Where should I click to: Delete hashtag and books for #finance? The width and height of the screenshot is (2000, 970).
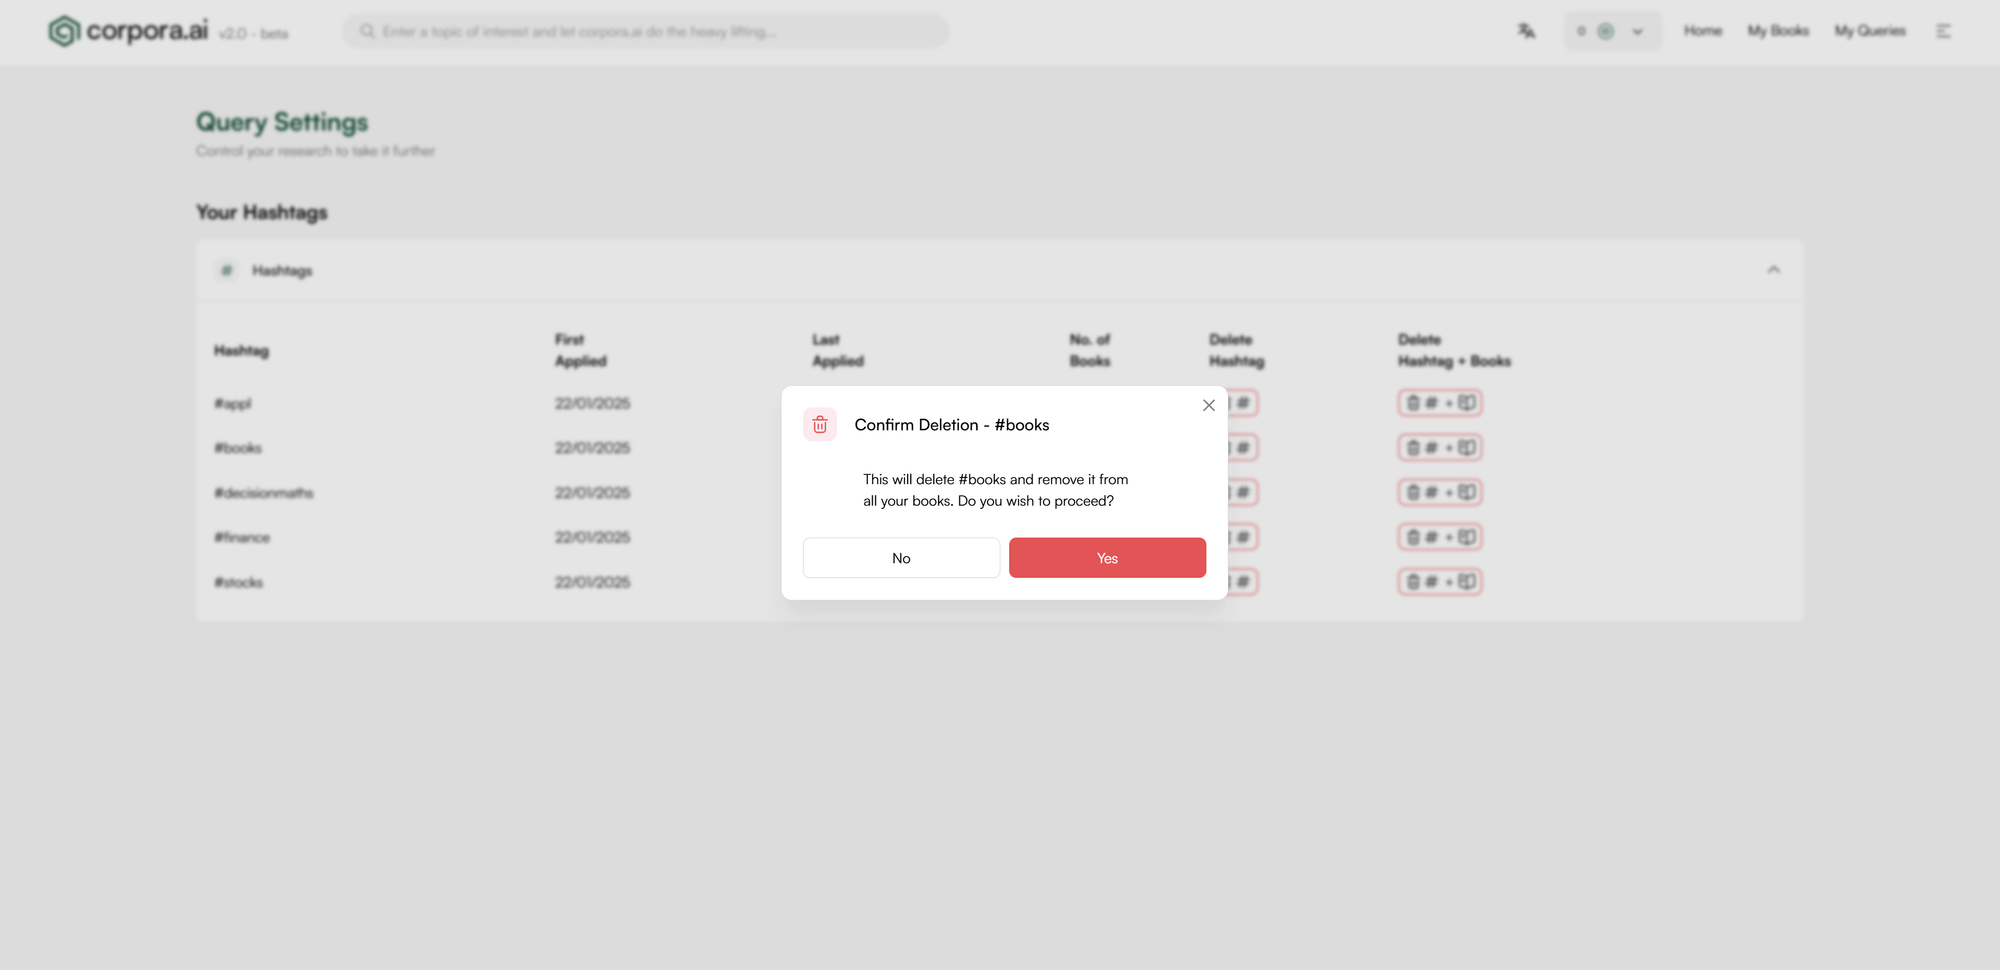tap(1440, 537)
